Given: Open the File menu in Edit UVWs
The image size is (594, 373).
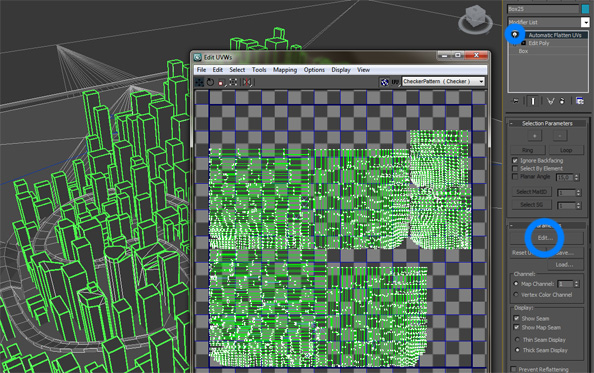Looking at the screenshot, I should (201, 70).
